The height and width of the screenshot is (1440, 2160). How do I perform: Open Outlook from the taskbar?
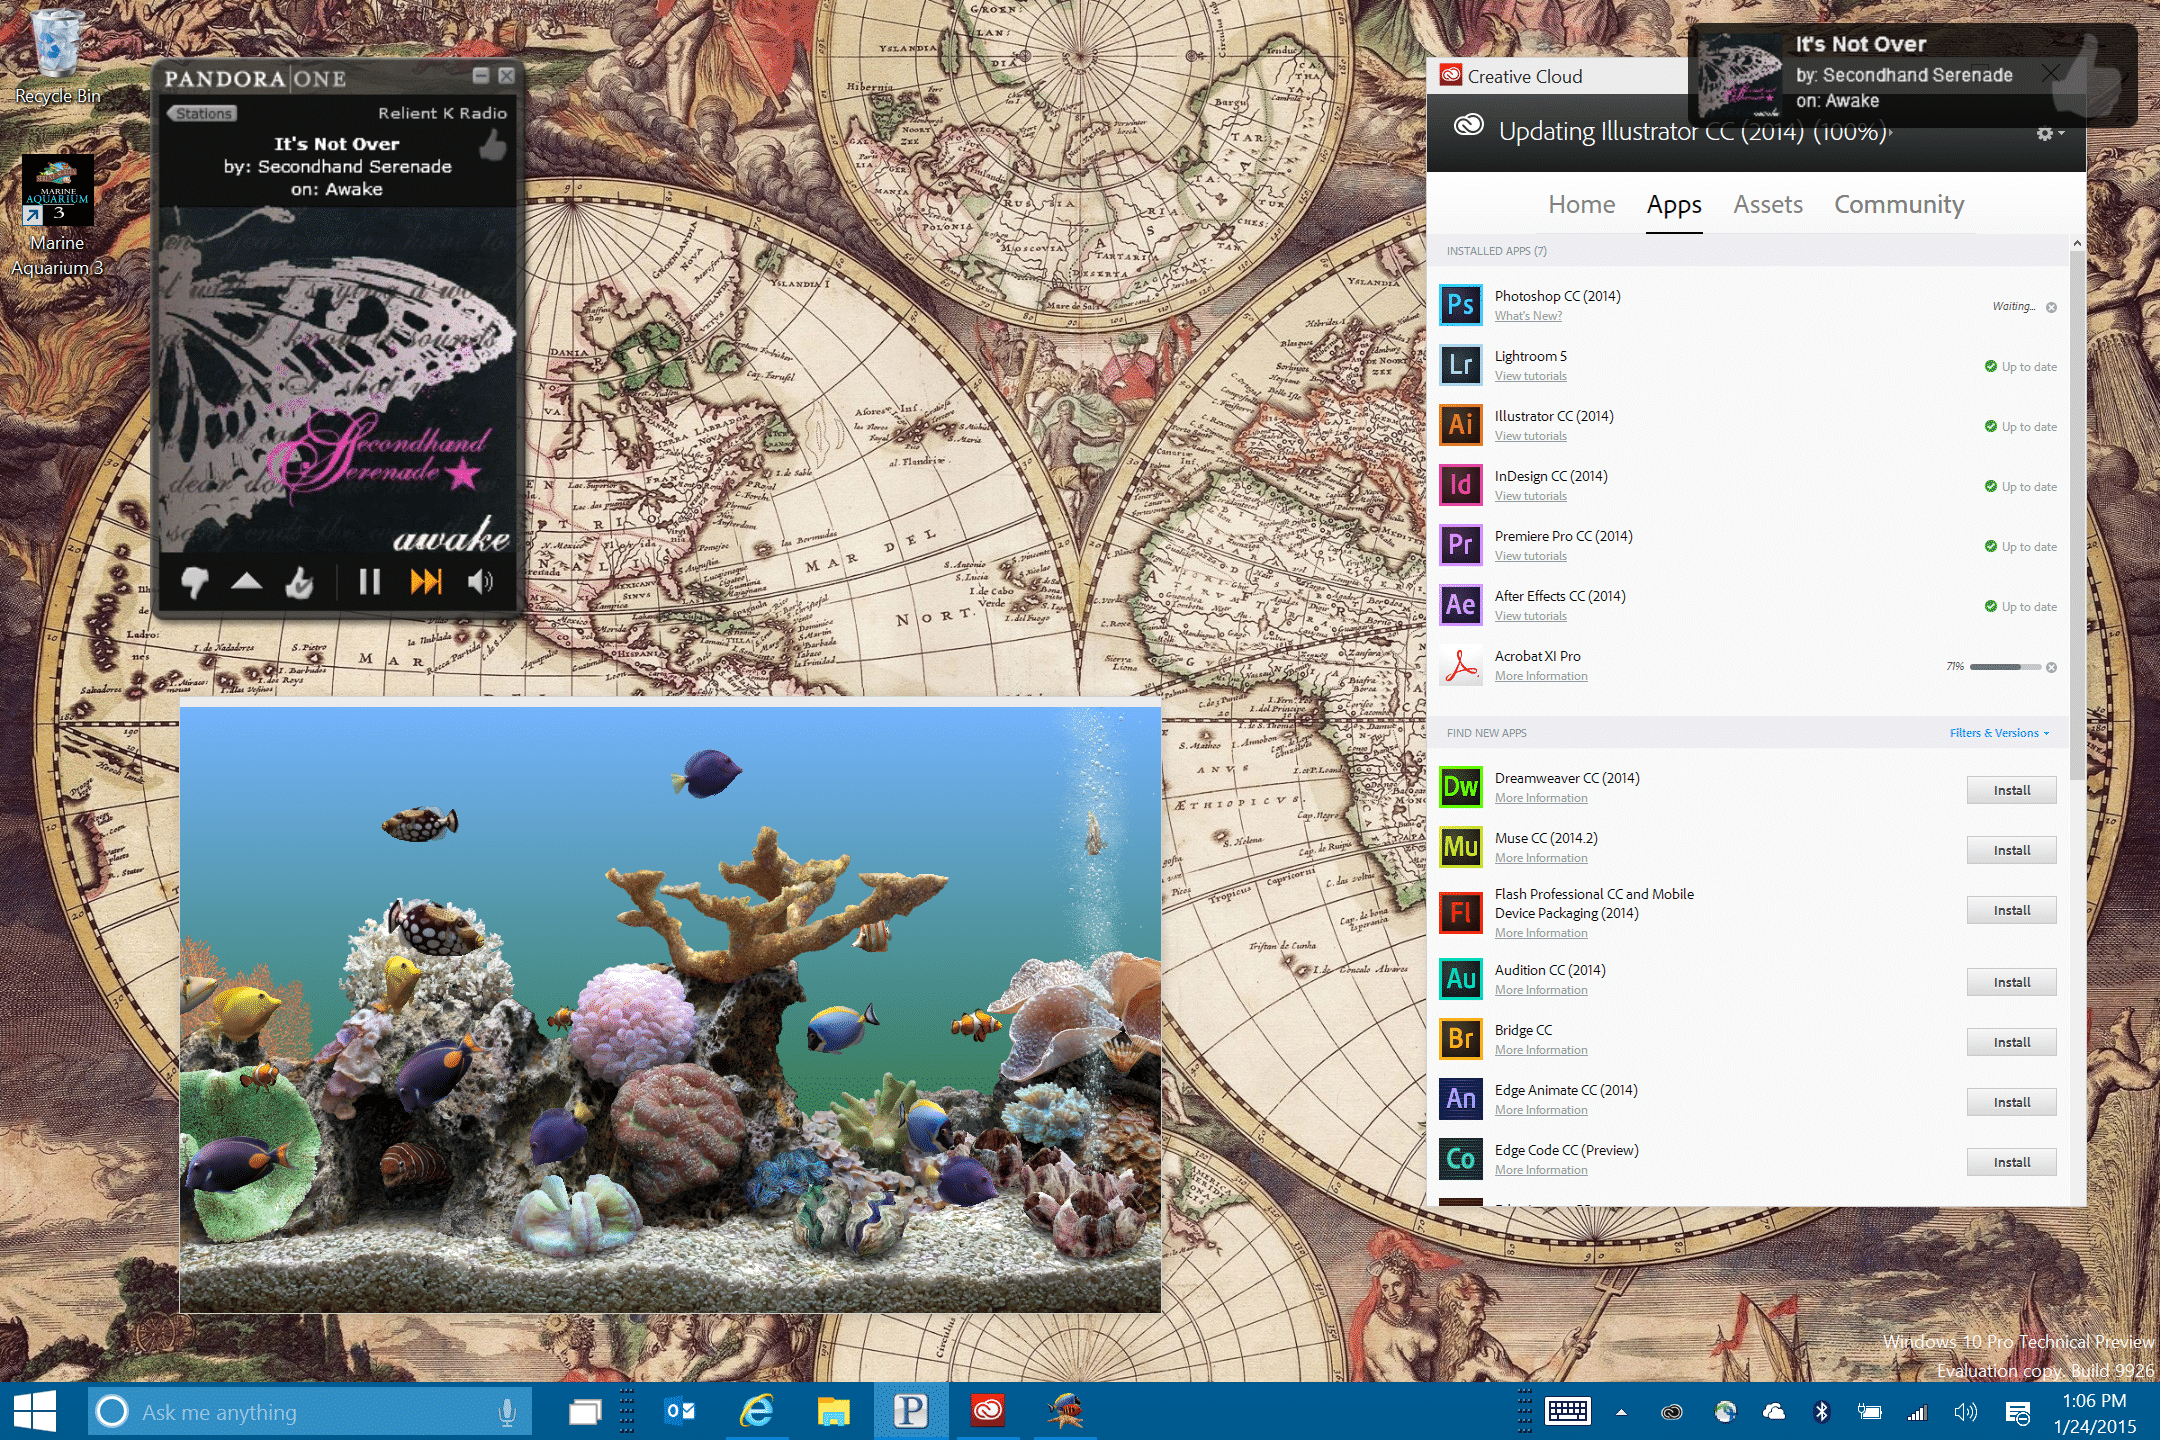pos(680,1412)
